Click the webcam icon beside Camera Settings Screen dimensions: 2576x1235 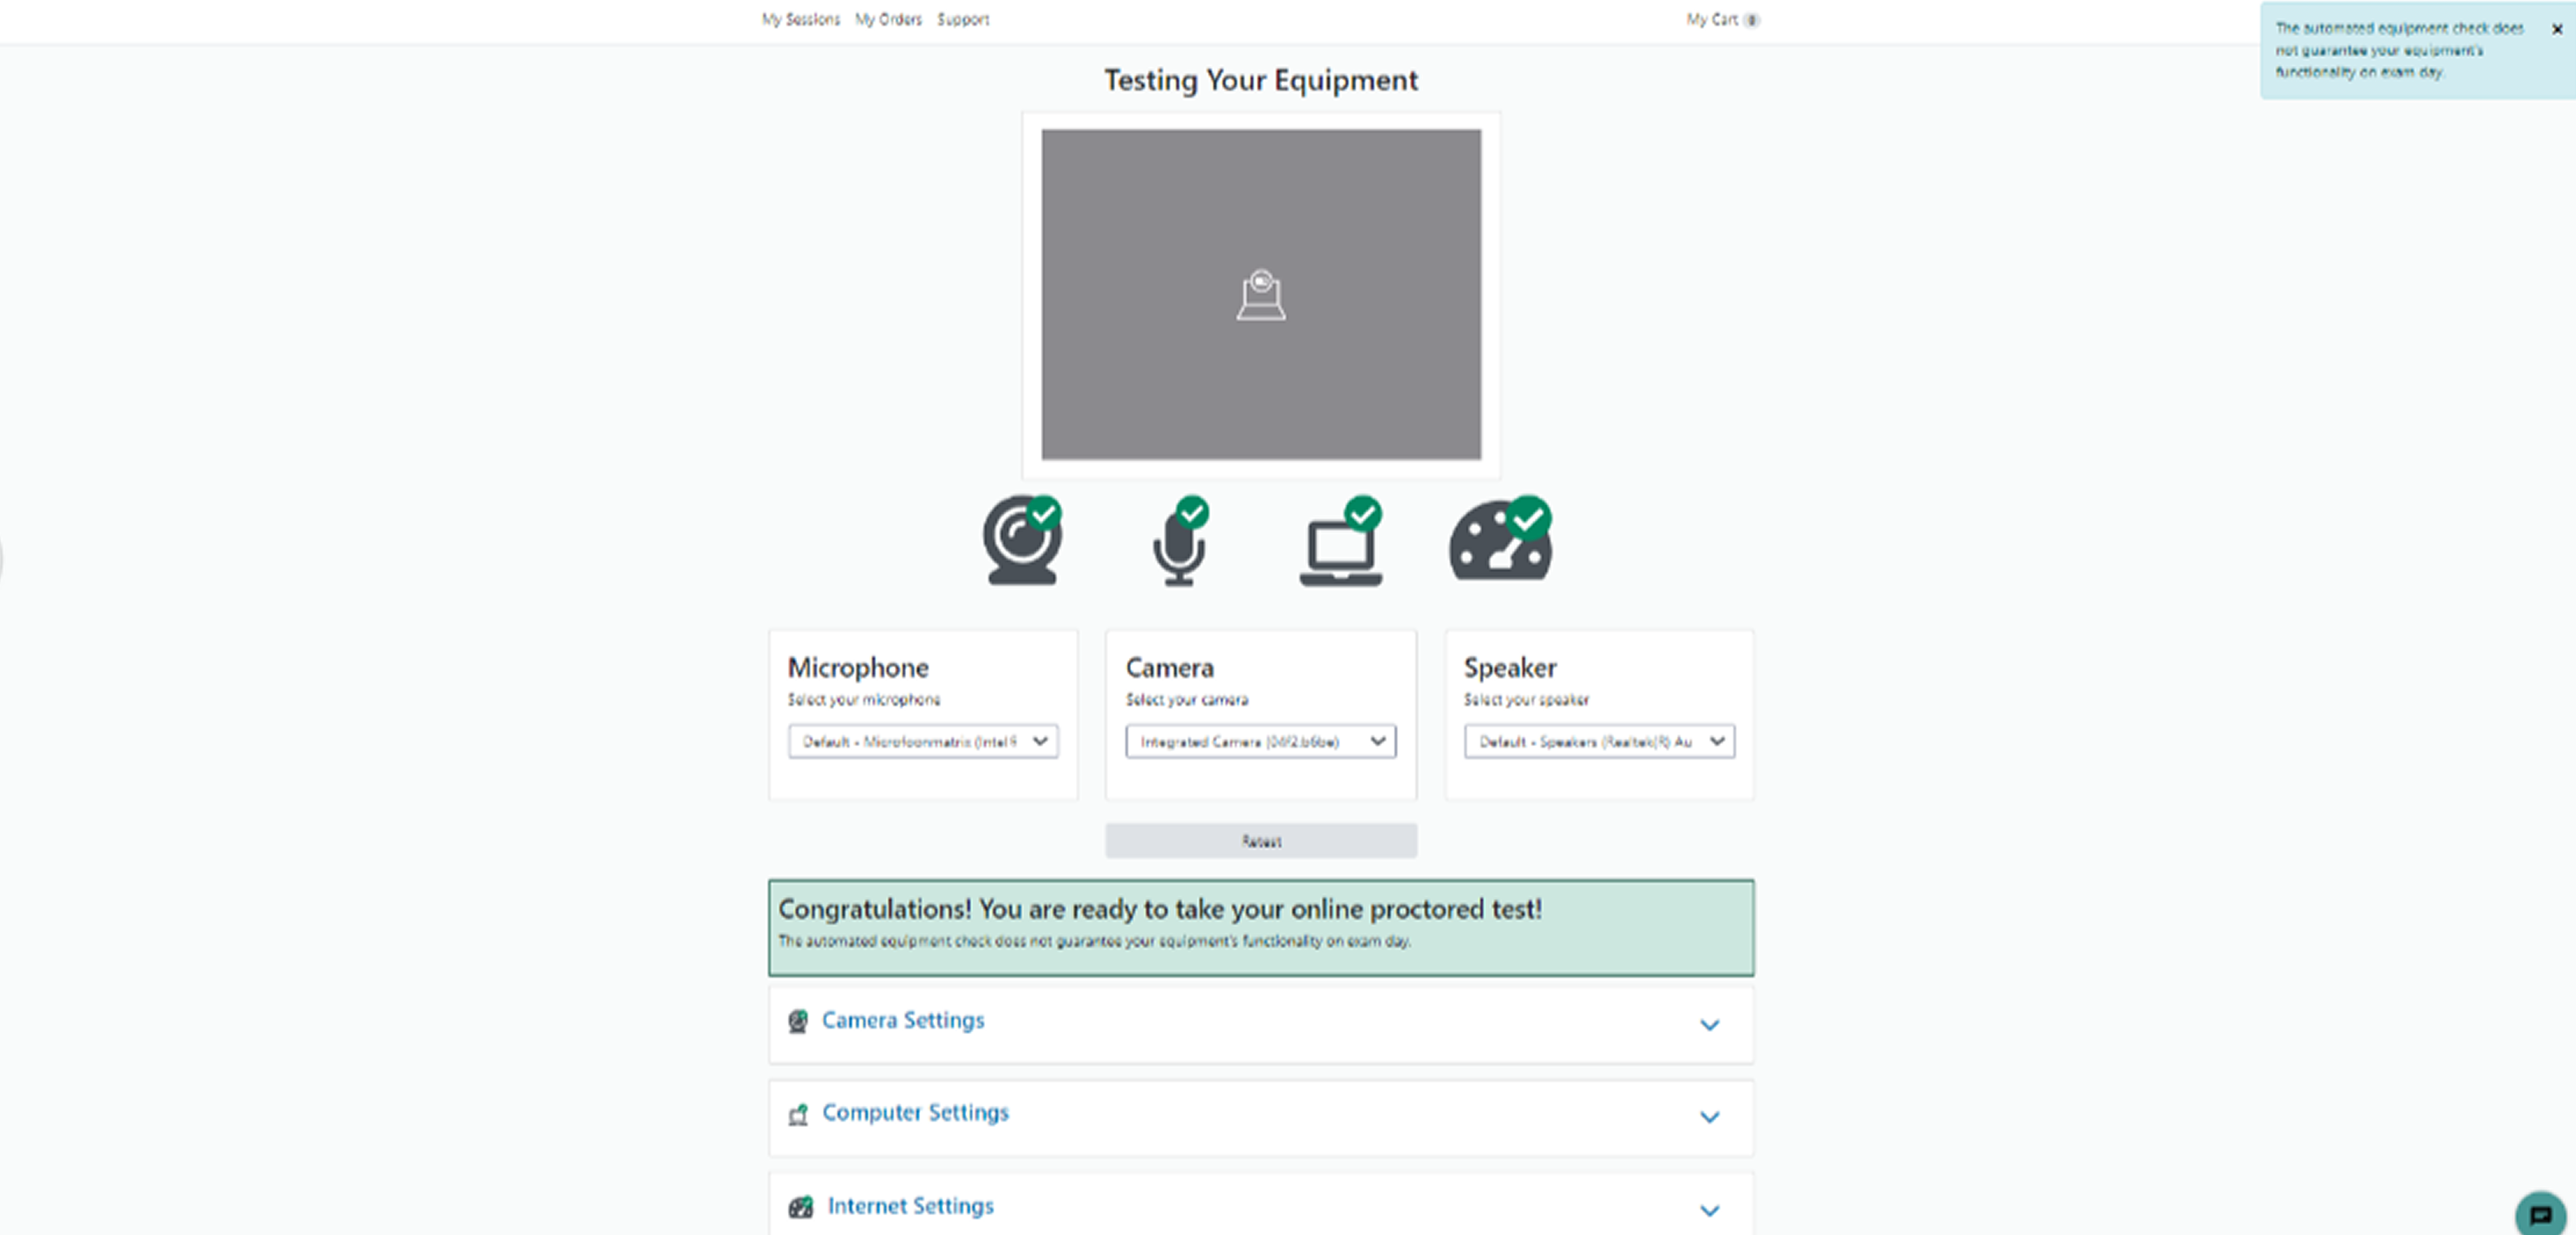click(798, 1021)
